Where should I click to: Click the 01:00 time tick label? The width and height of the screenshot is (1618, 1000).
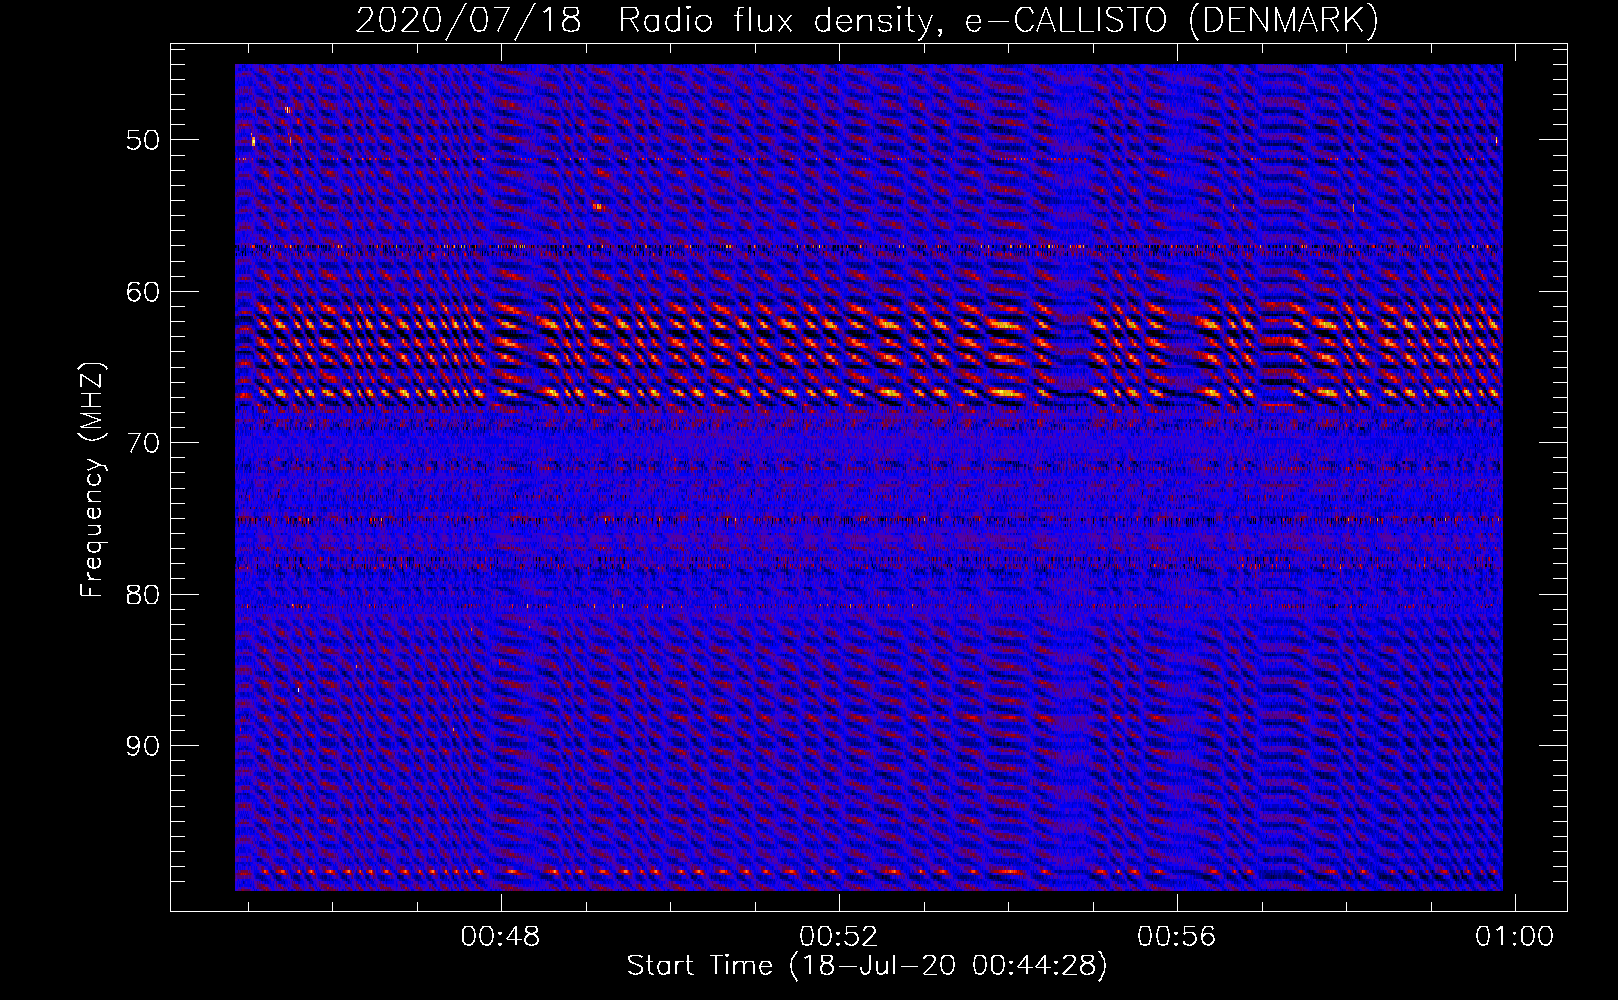click(x=1515, y=937)
